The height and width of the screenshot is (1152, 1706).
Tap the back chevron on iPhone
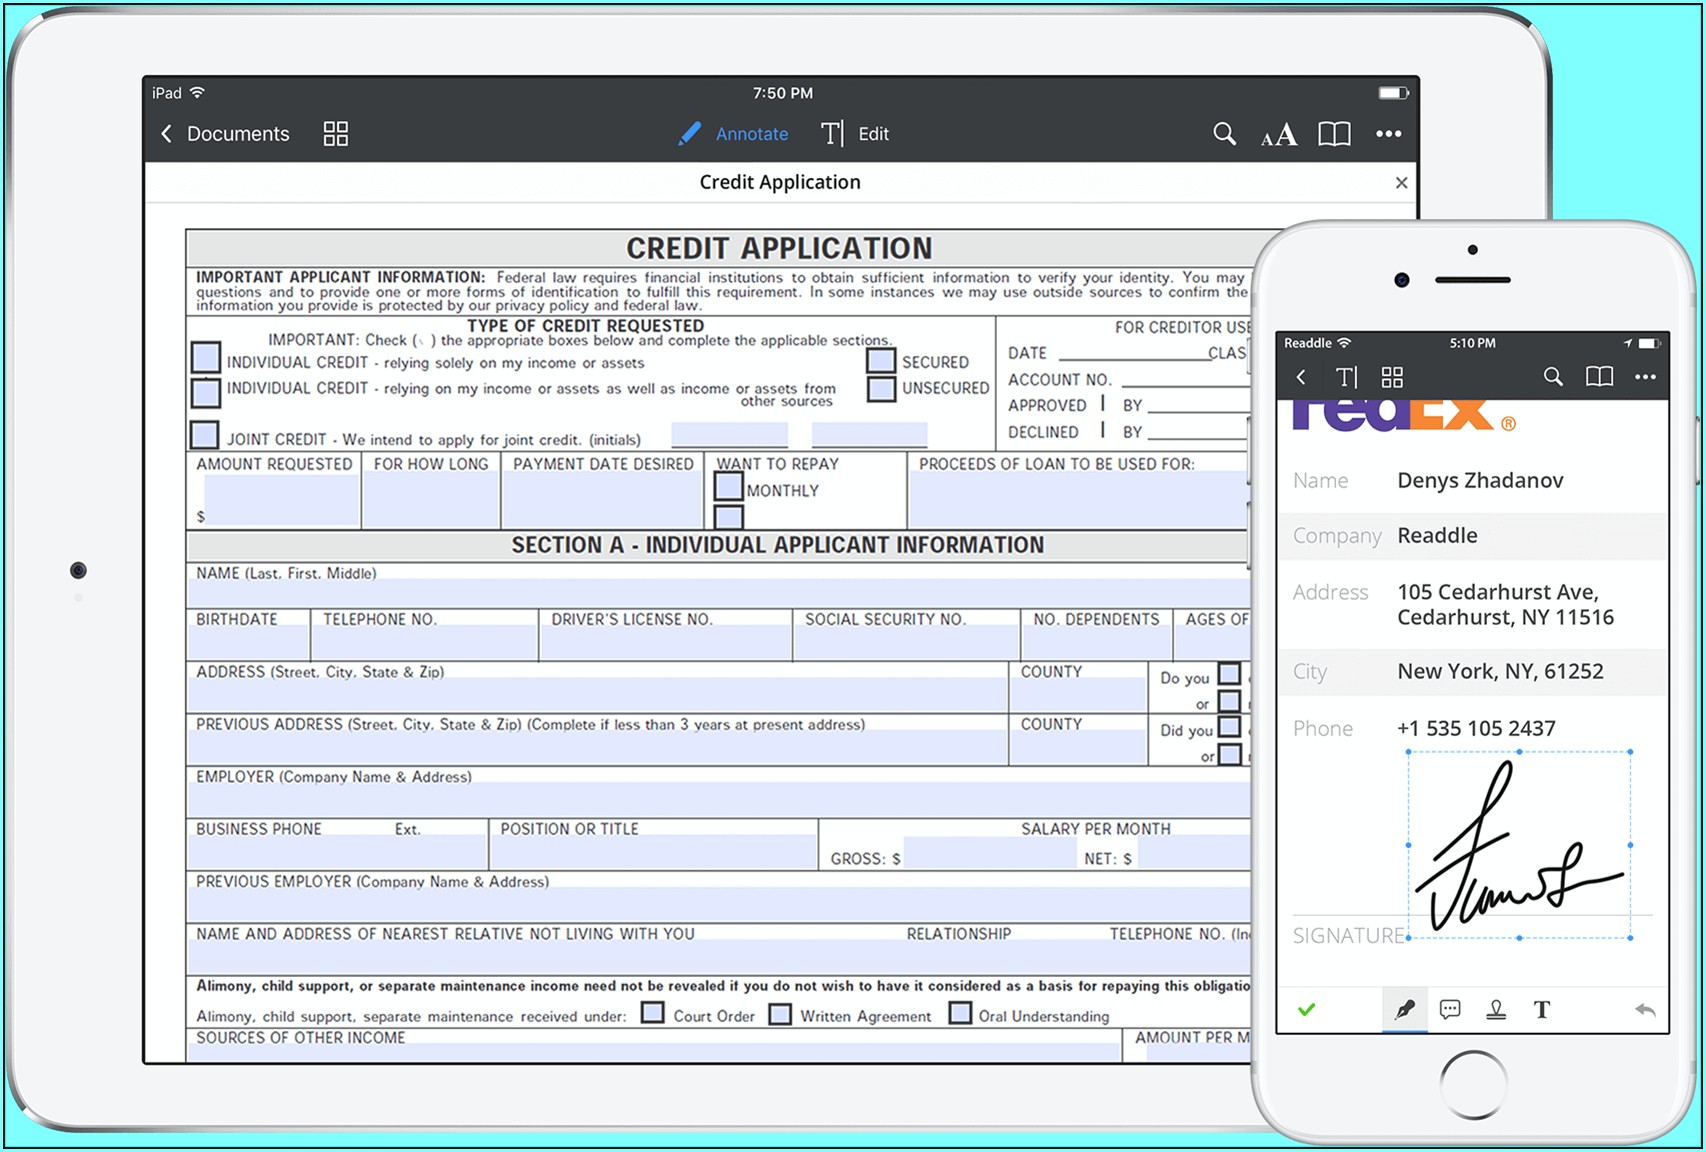(1301, 377)
